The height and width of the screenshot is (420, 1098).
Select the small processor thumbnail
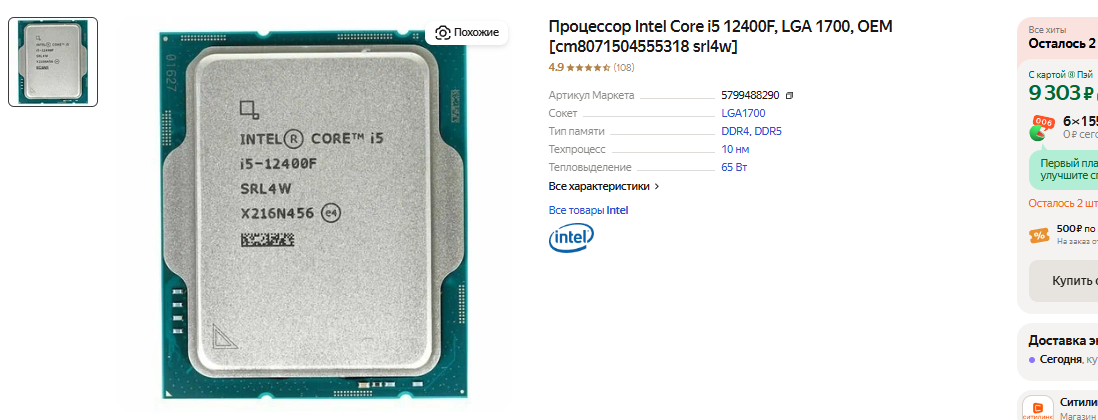(53, 62)
